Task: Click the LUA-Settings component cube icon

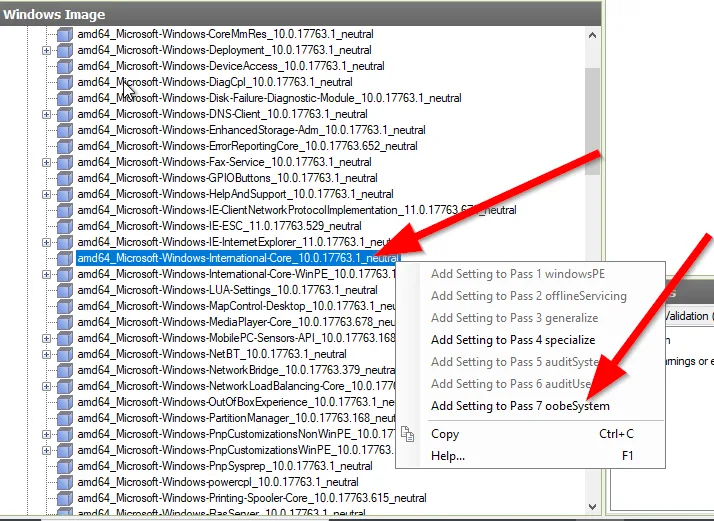Action: (65, 290)
